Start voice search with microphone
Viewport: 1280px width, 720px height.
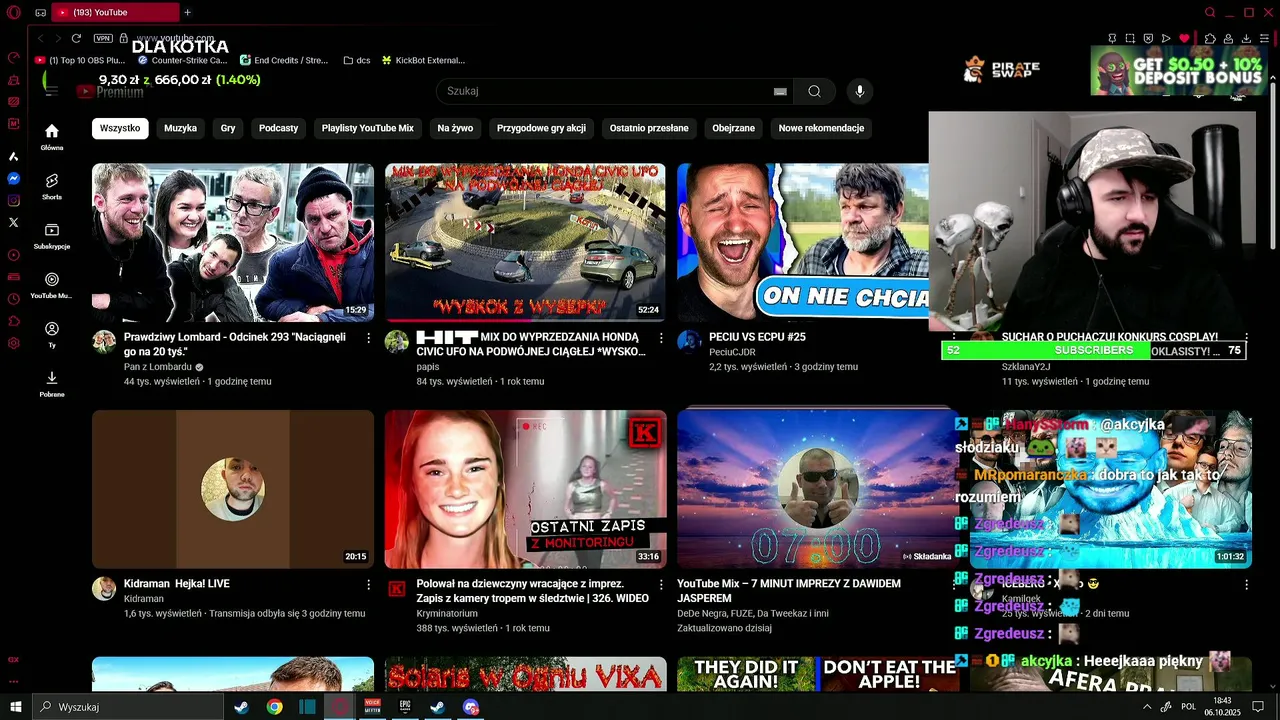coord(859,91)
